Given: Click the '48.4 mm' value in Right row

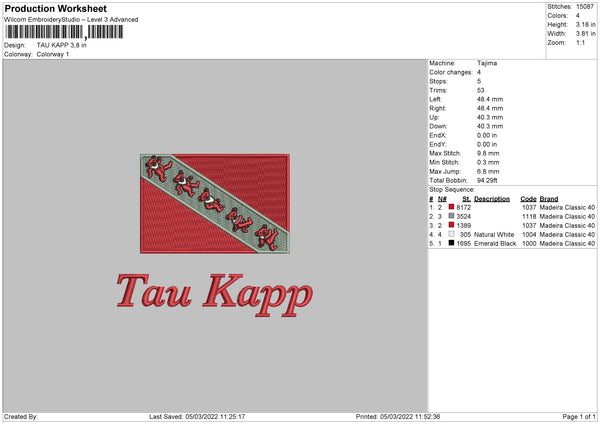Looking at the screenshot, I should click(490, 108).
